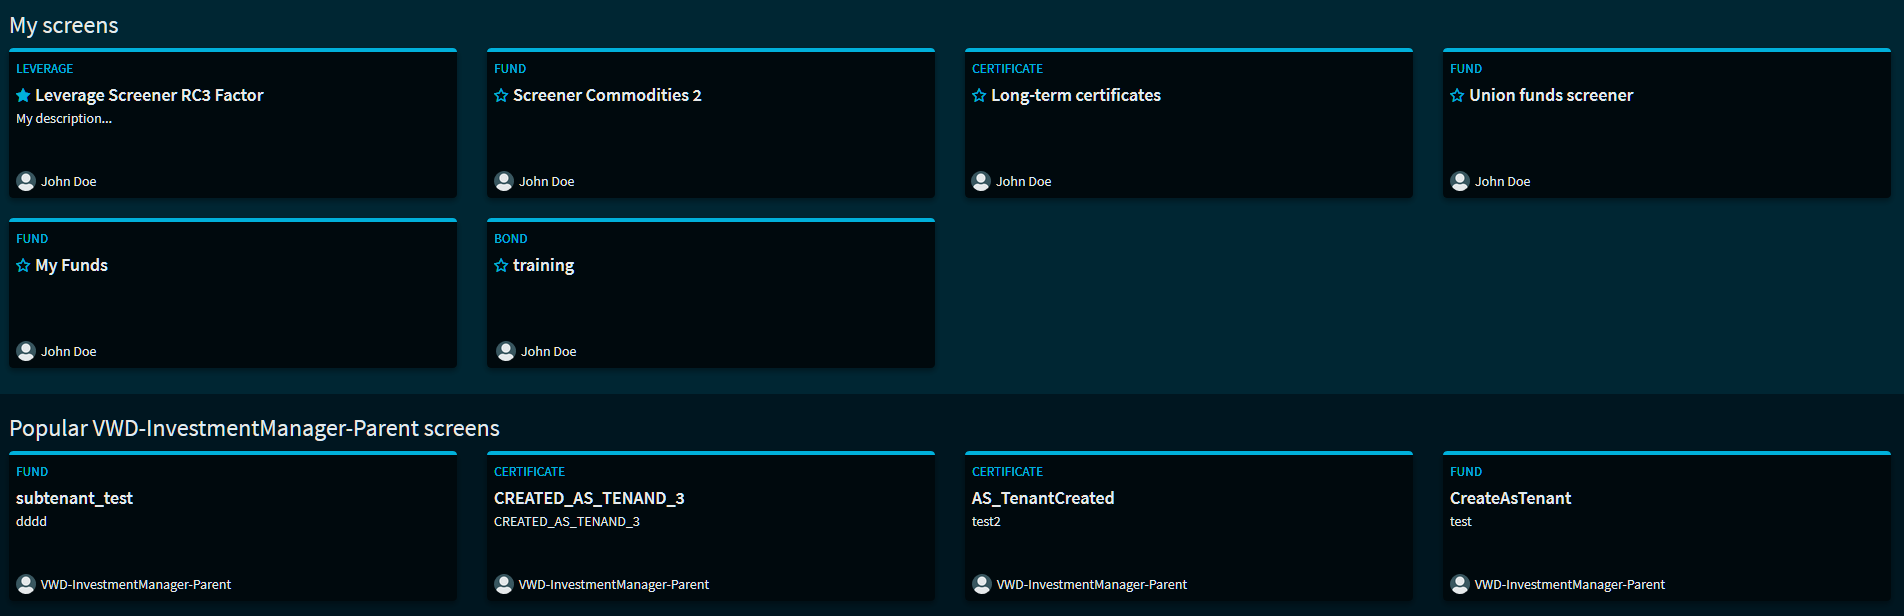Viewport: 1904px width, 616px height.
Task: Toggle favorite star on Screener Commodities 2
Action: coord(501,96)
